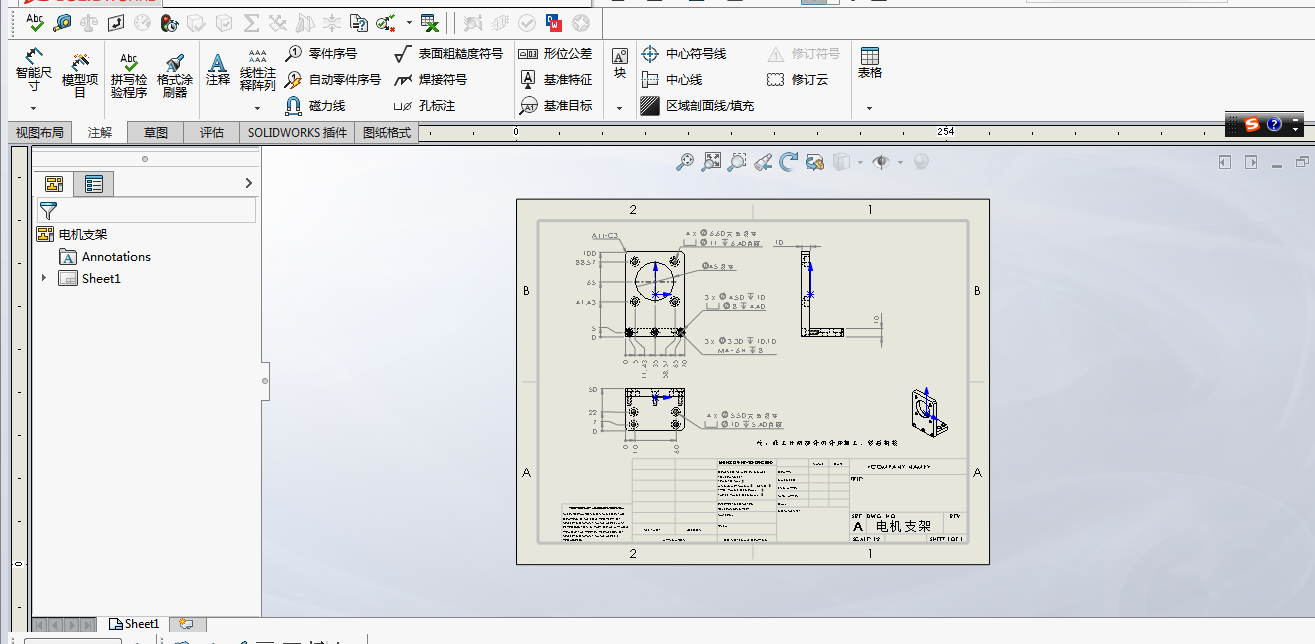Open dropdown beside the check-cross icon in top toolbar

[x=409, y=21]
